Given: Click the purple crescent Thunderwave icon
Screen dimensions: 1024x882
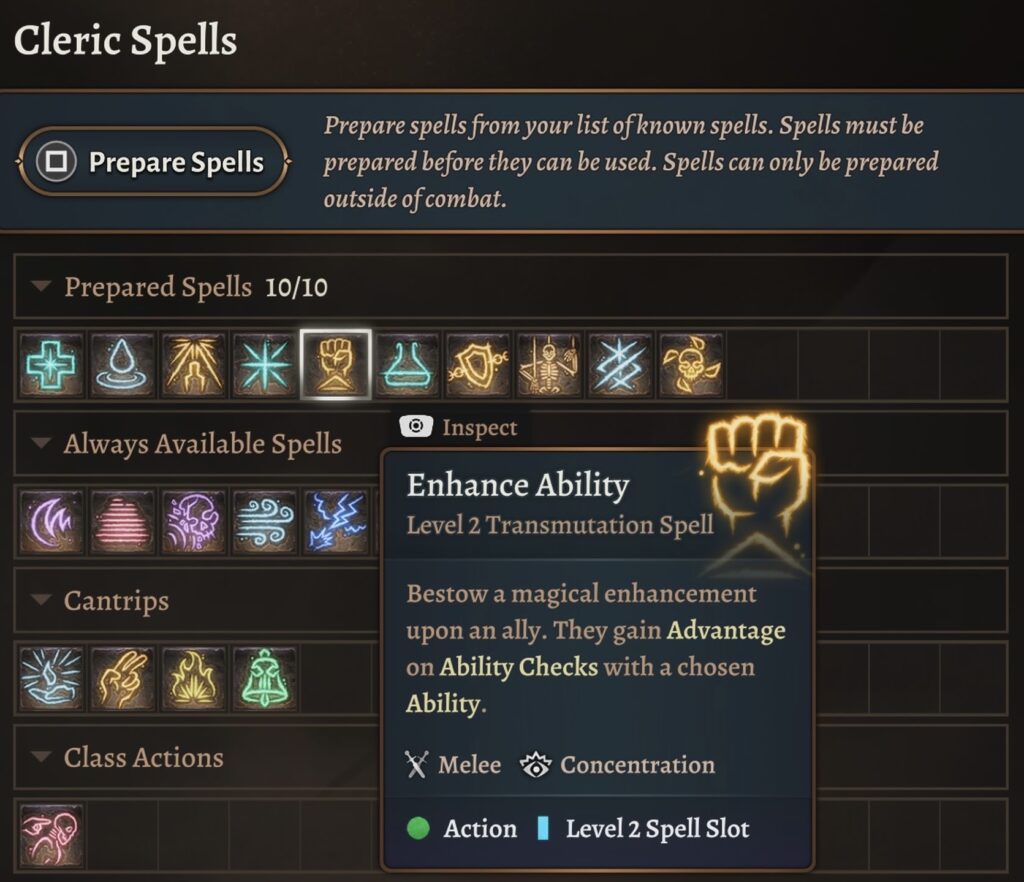Looking at the screenshot, I should tap(52, 522).
